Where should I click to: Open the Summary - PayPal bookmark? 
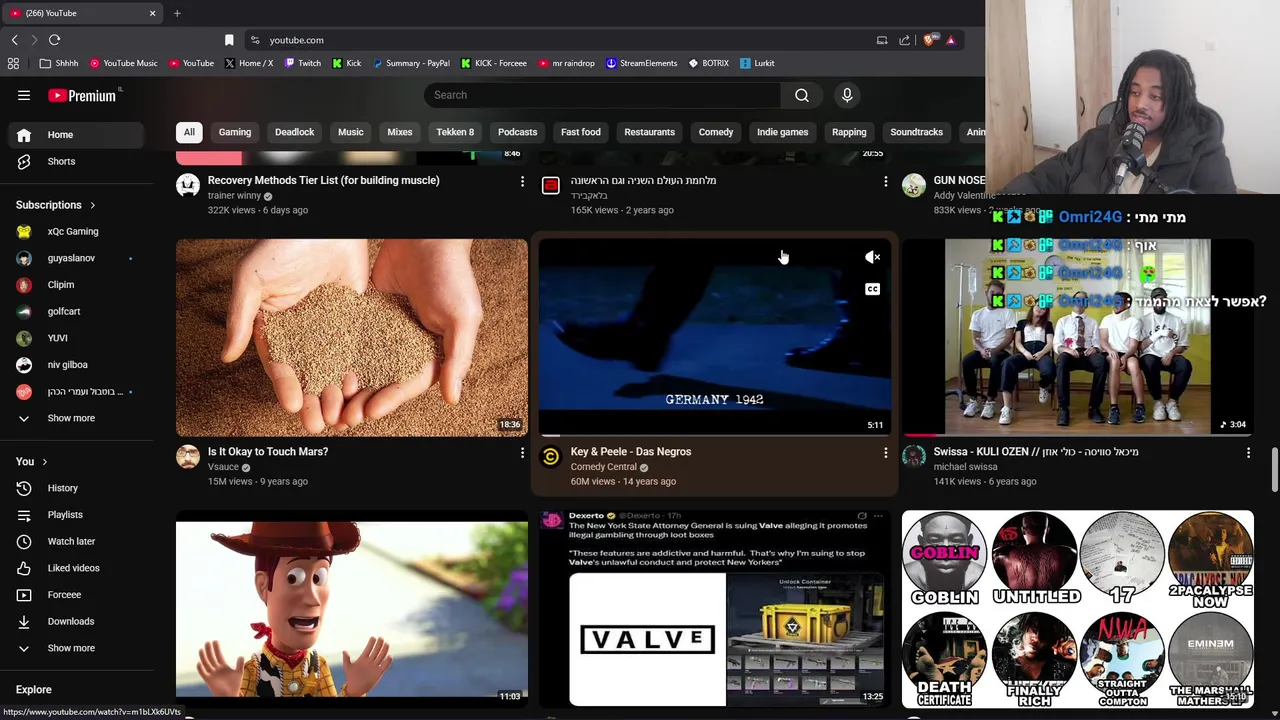tap(410, 63)
